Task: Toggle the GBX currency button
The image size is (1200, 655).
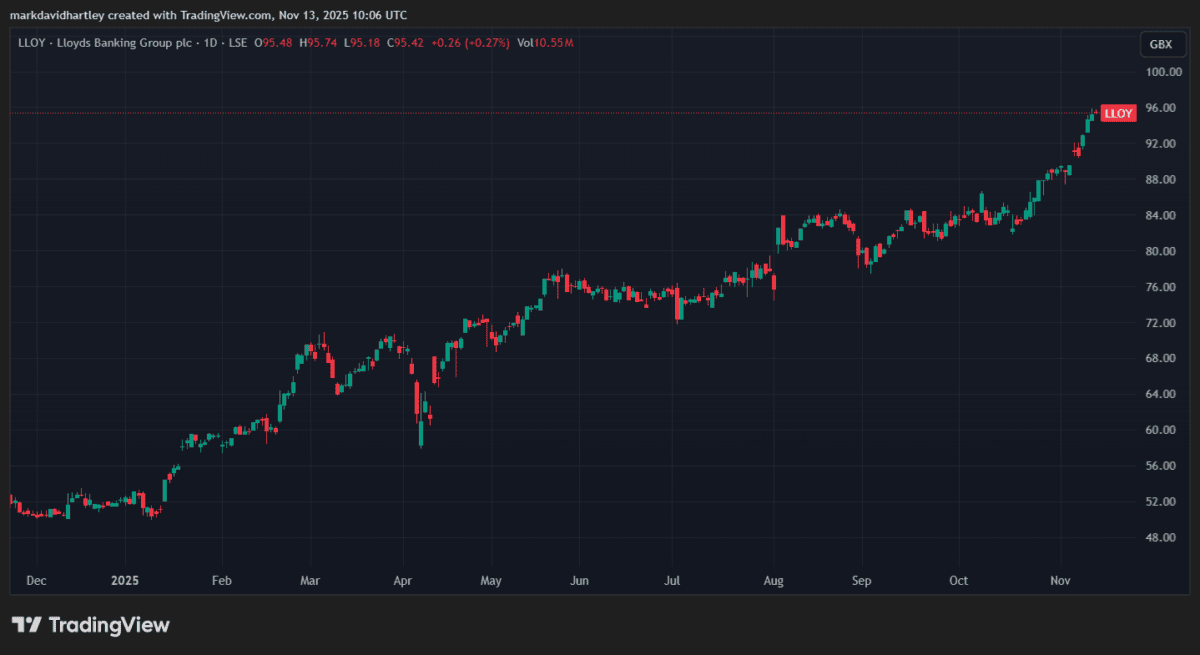Action: [1163, 44]
